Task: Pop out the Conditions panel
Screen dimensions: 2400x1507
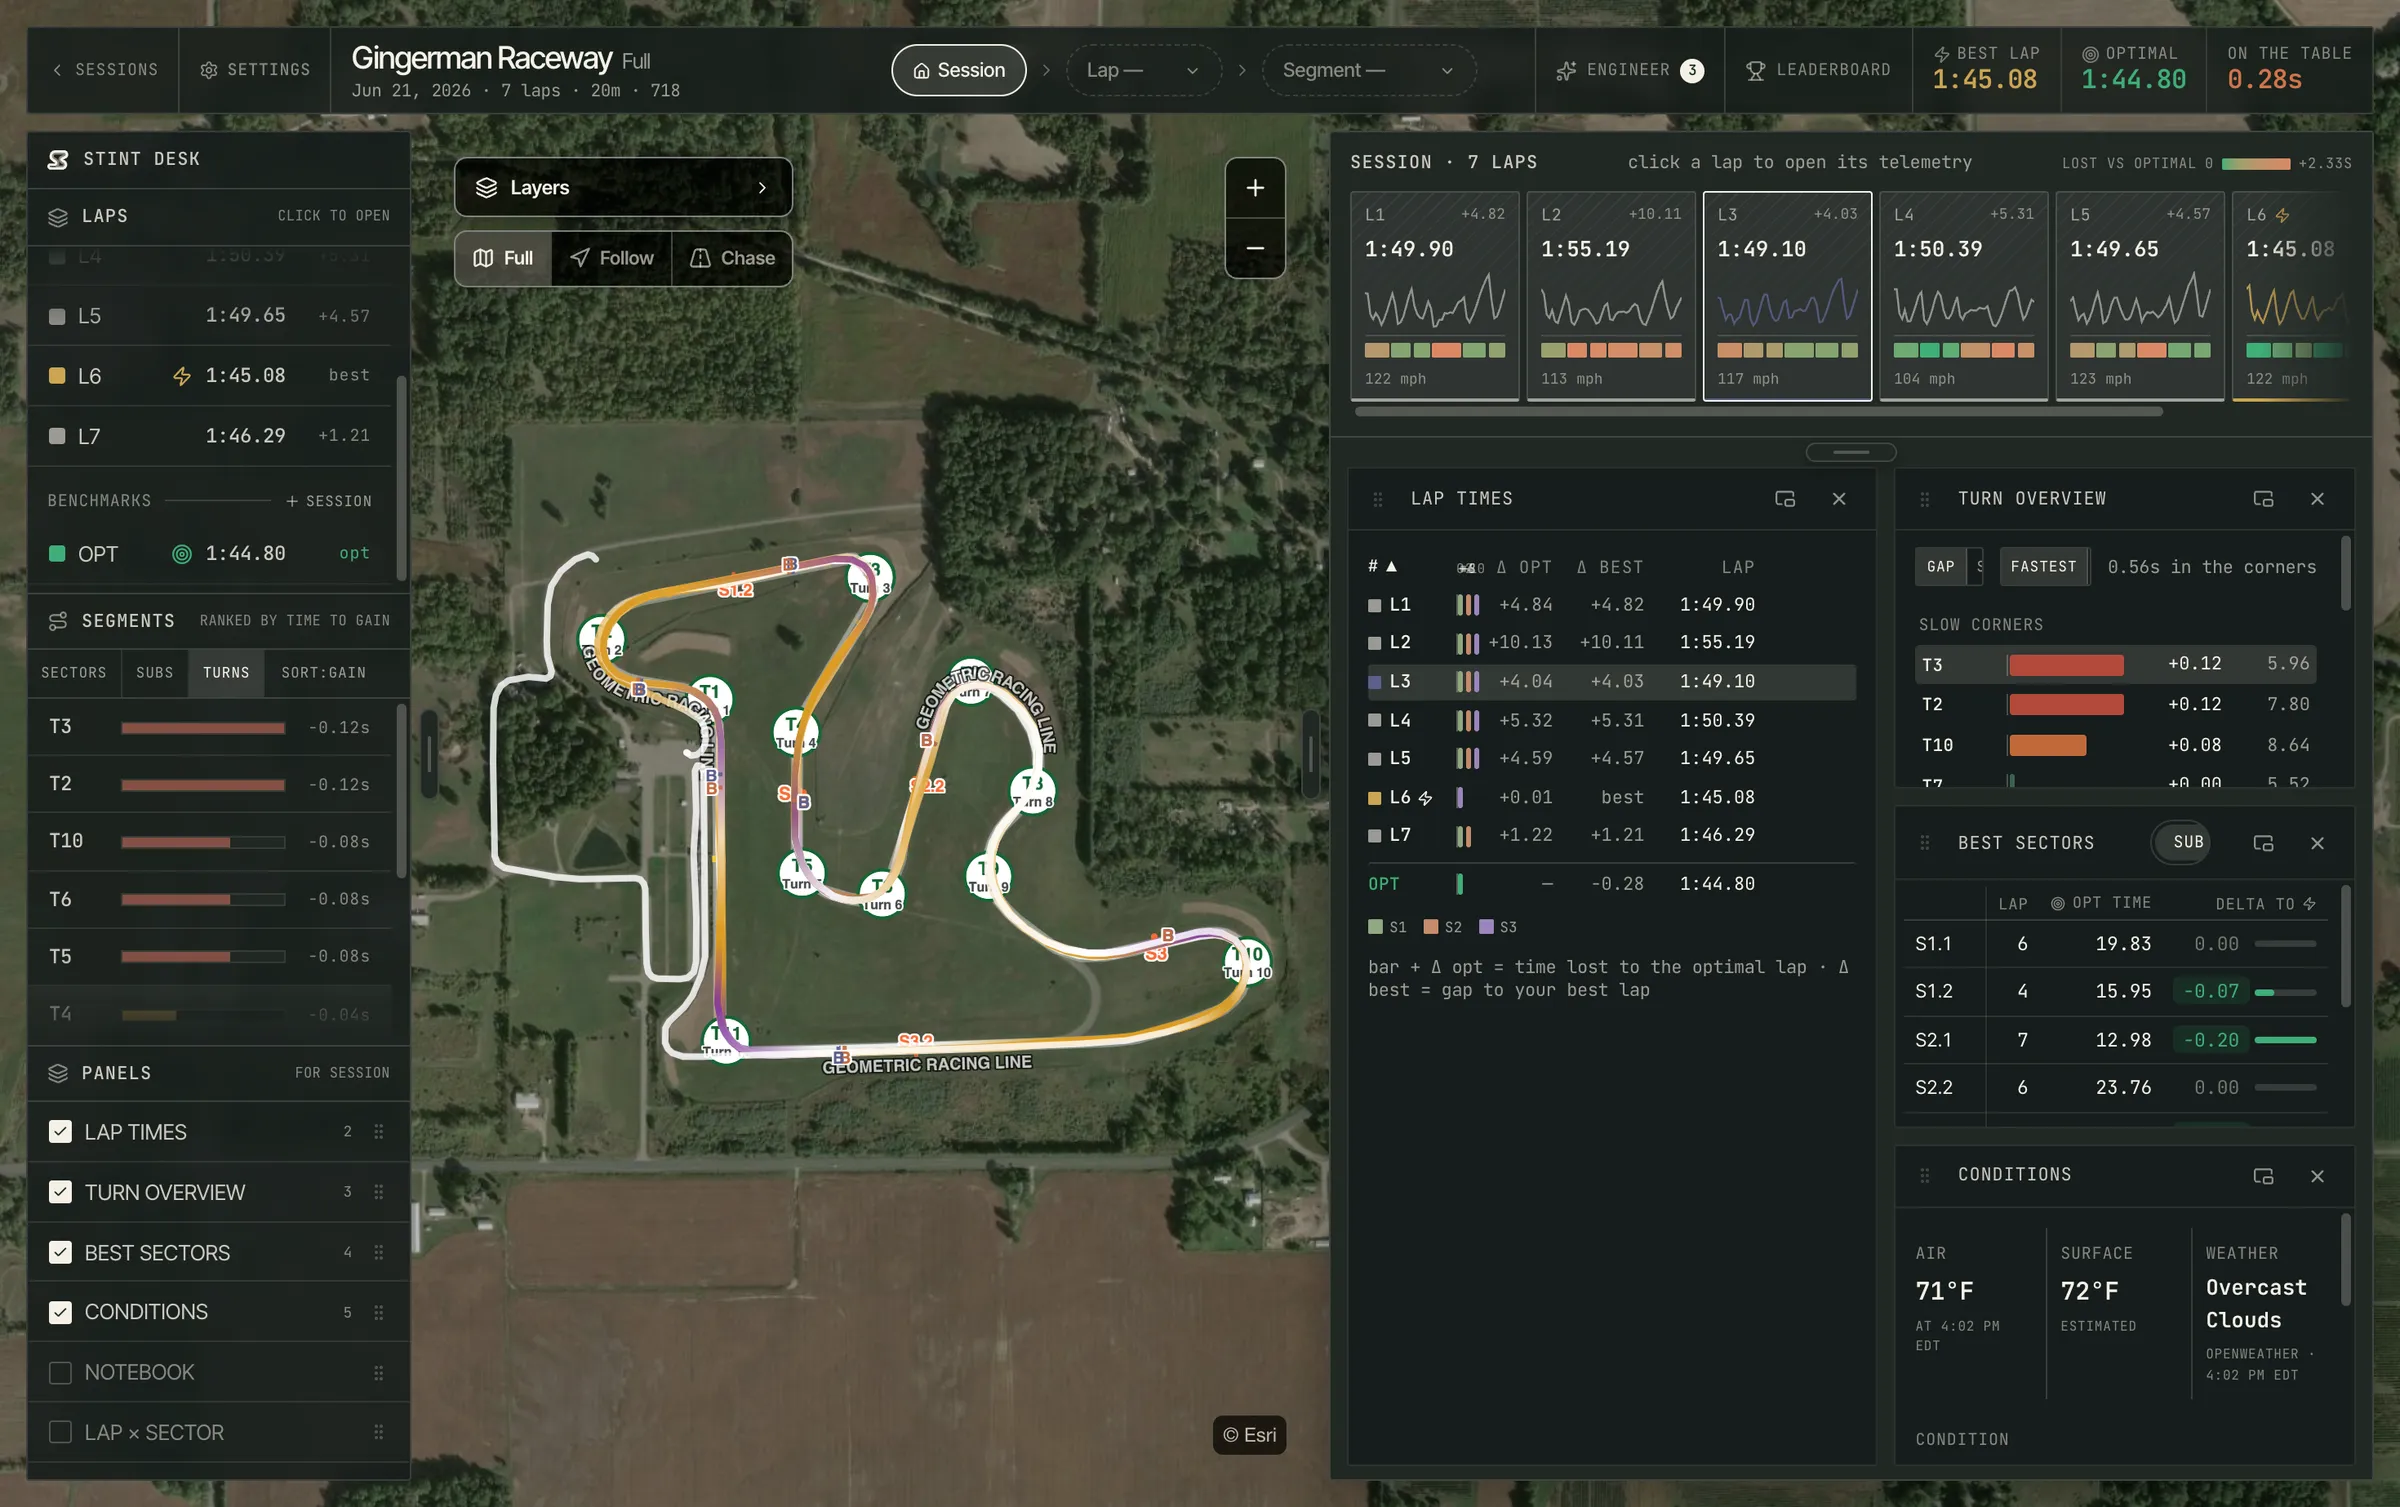Action: pyautogui.click(x=2264, y=1176)
